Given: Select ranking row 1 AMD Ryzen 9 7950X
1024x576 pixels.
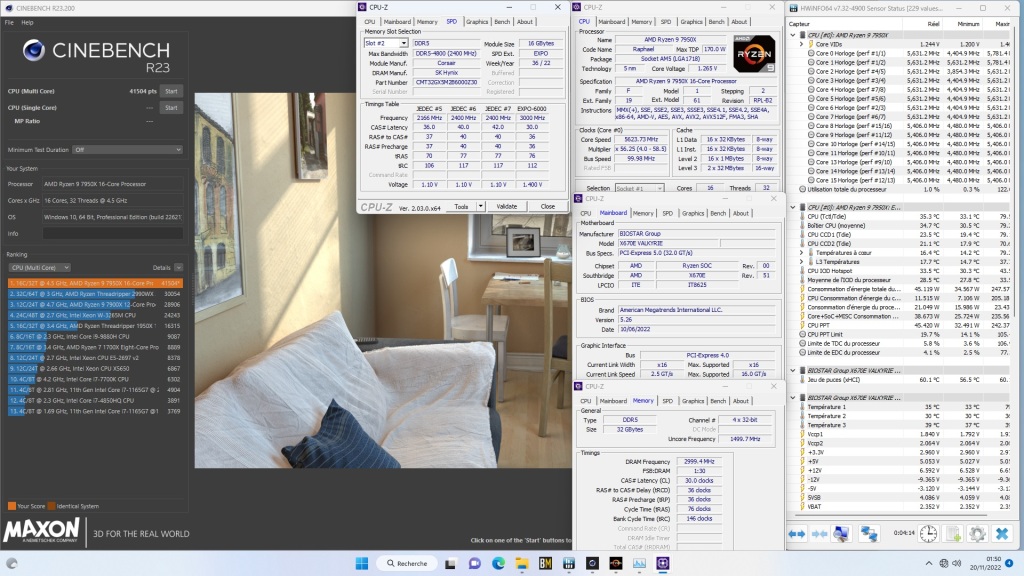Looking at the screenshot, I should pyautogui.click(x=95, y=283).
